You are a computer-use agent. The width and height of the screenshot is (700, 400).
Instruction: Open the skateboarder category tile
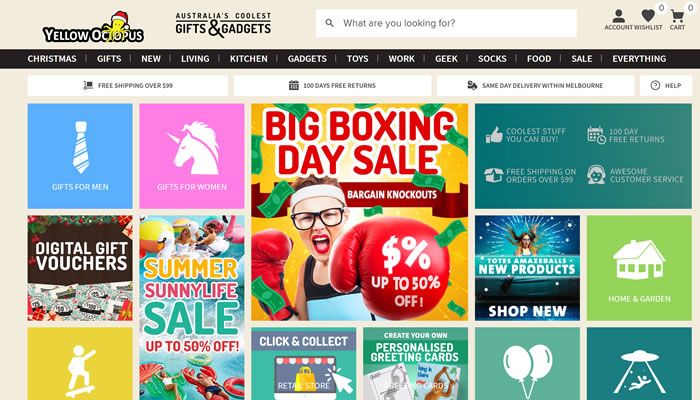pyautogui.click(x=80, y=364)
